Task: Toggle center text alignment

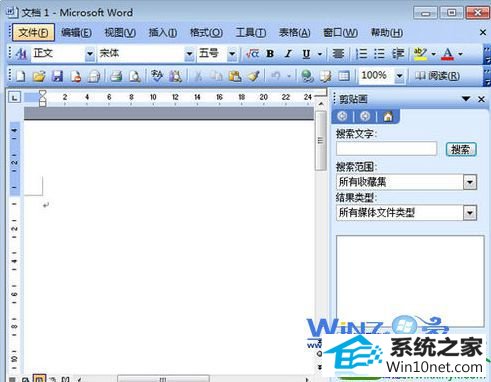Action: (x=338, y=54)
